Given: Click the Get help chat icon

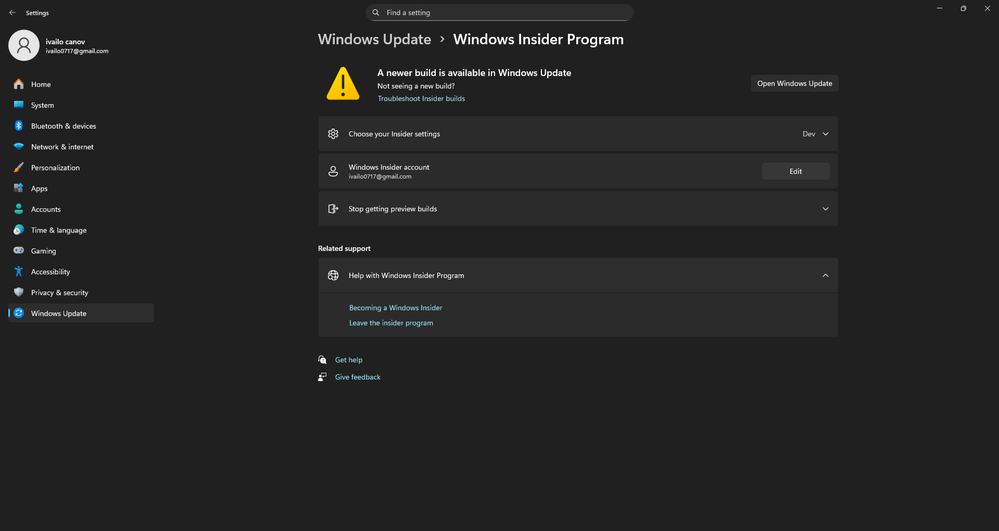Looking at the screenshot, I should tap(322, 360).
